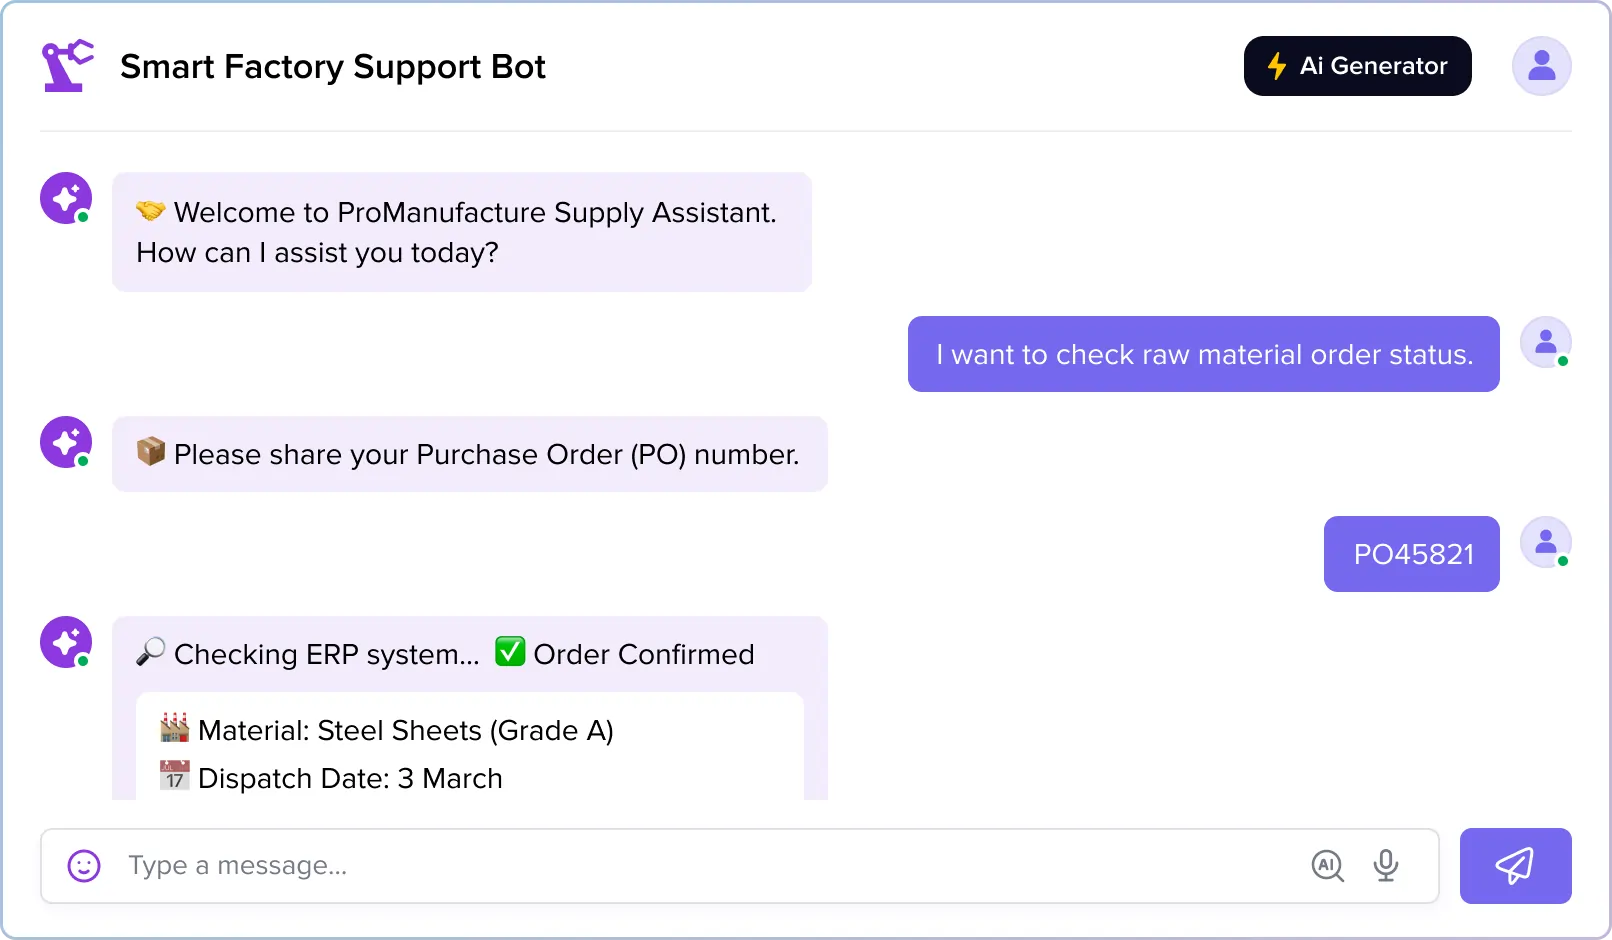Select the PO45821 message bubble

click(1411, 554)
